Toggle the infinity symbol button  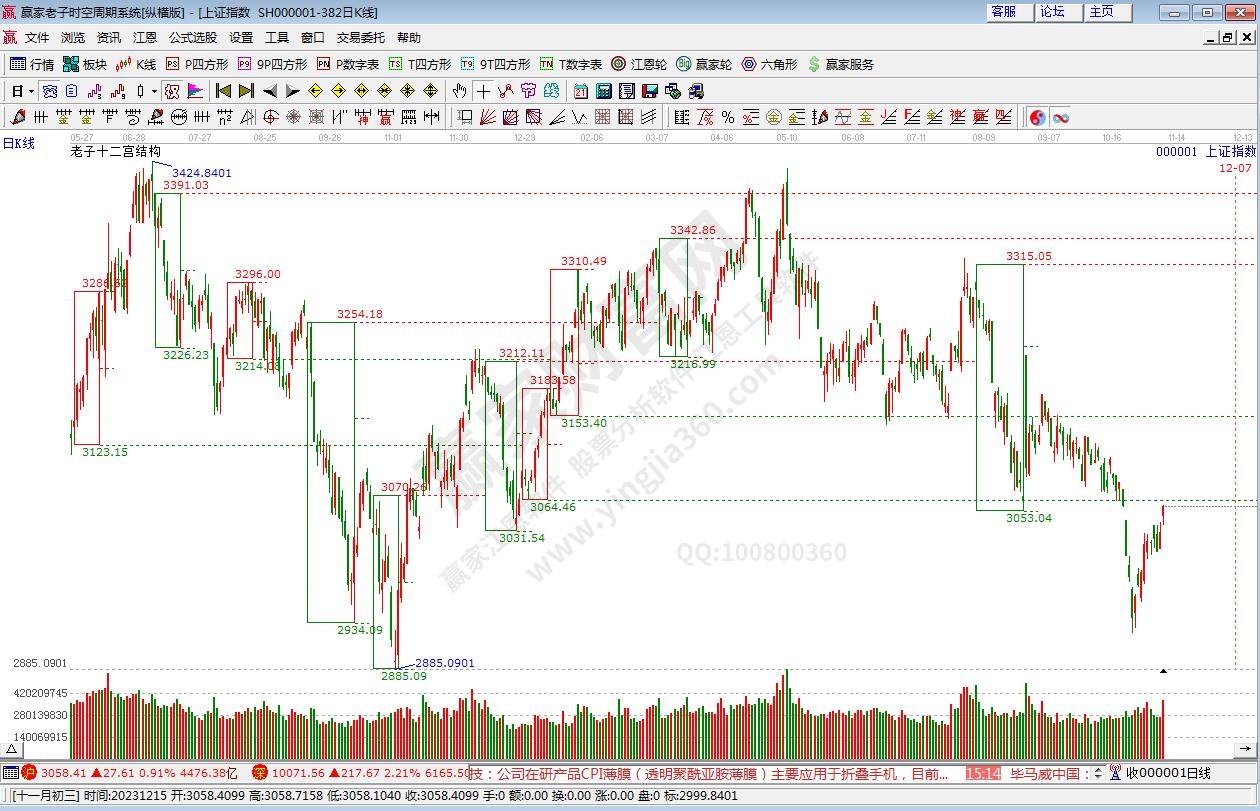(x=1060, y=117)
